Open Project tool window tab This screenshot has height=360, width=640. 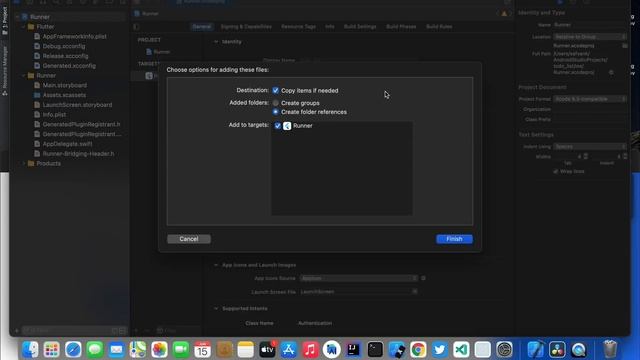tap(4, 21)
